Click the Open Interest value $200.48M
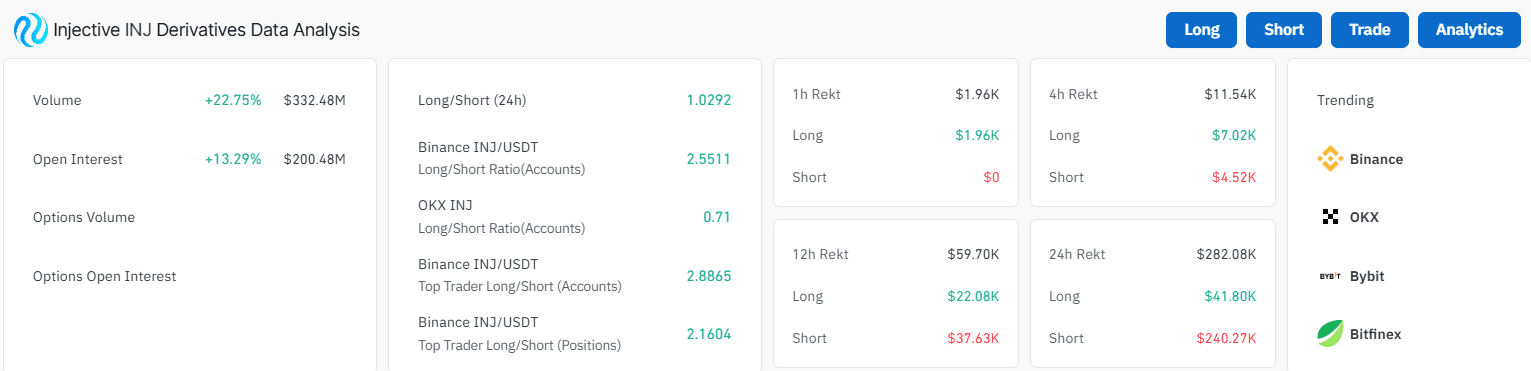Image resolution: width=1531 pixels, height=371 pixels. [x=315, y=159]
